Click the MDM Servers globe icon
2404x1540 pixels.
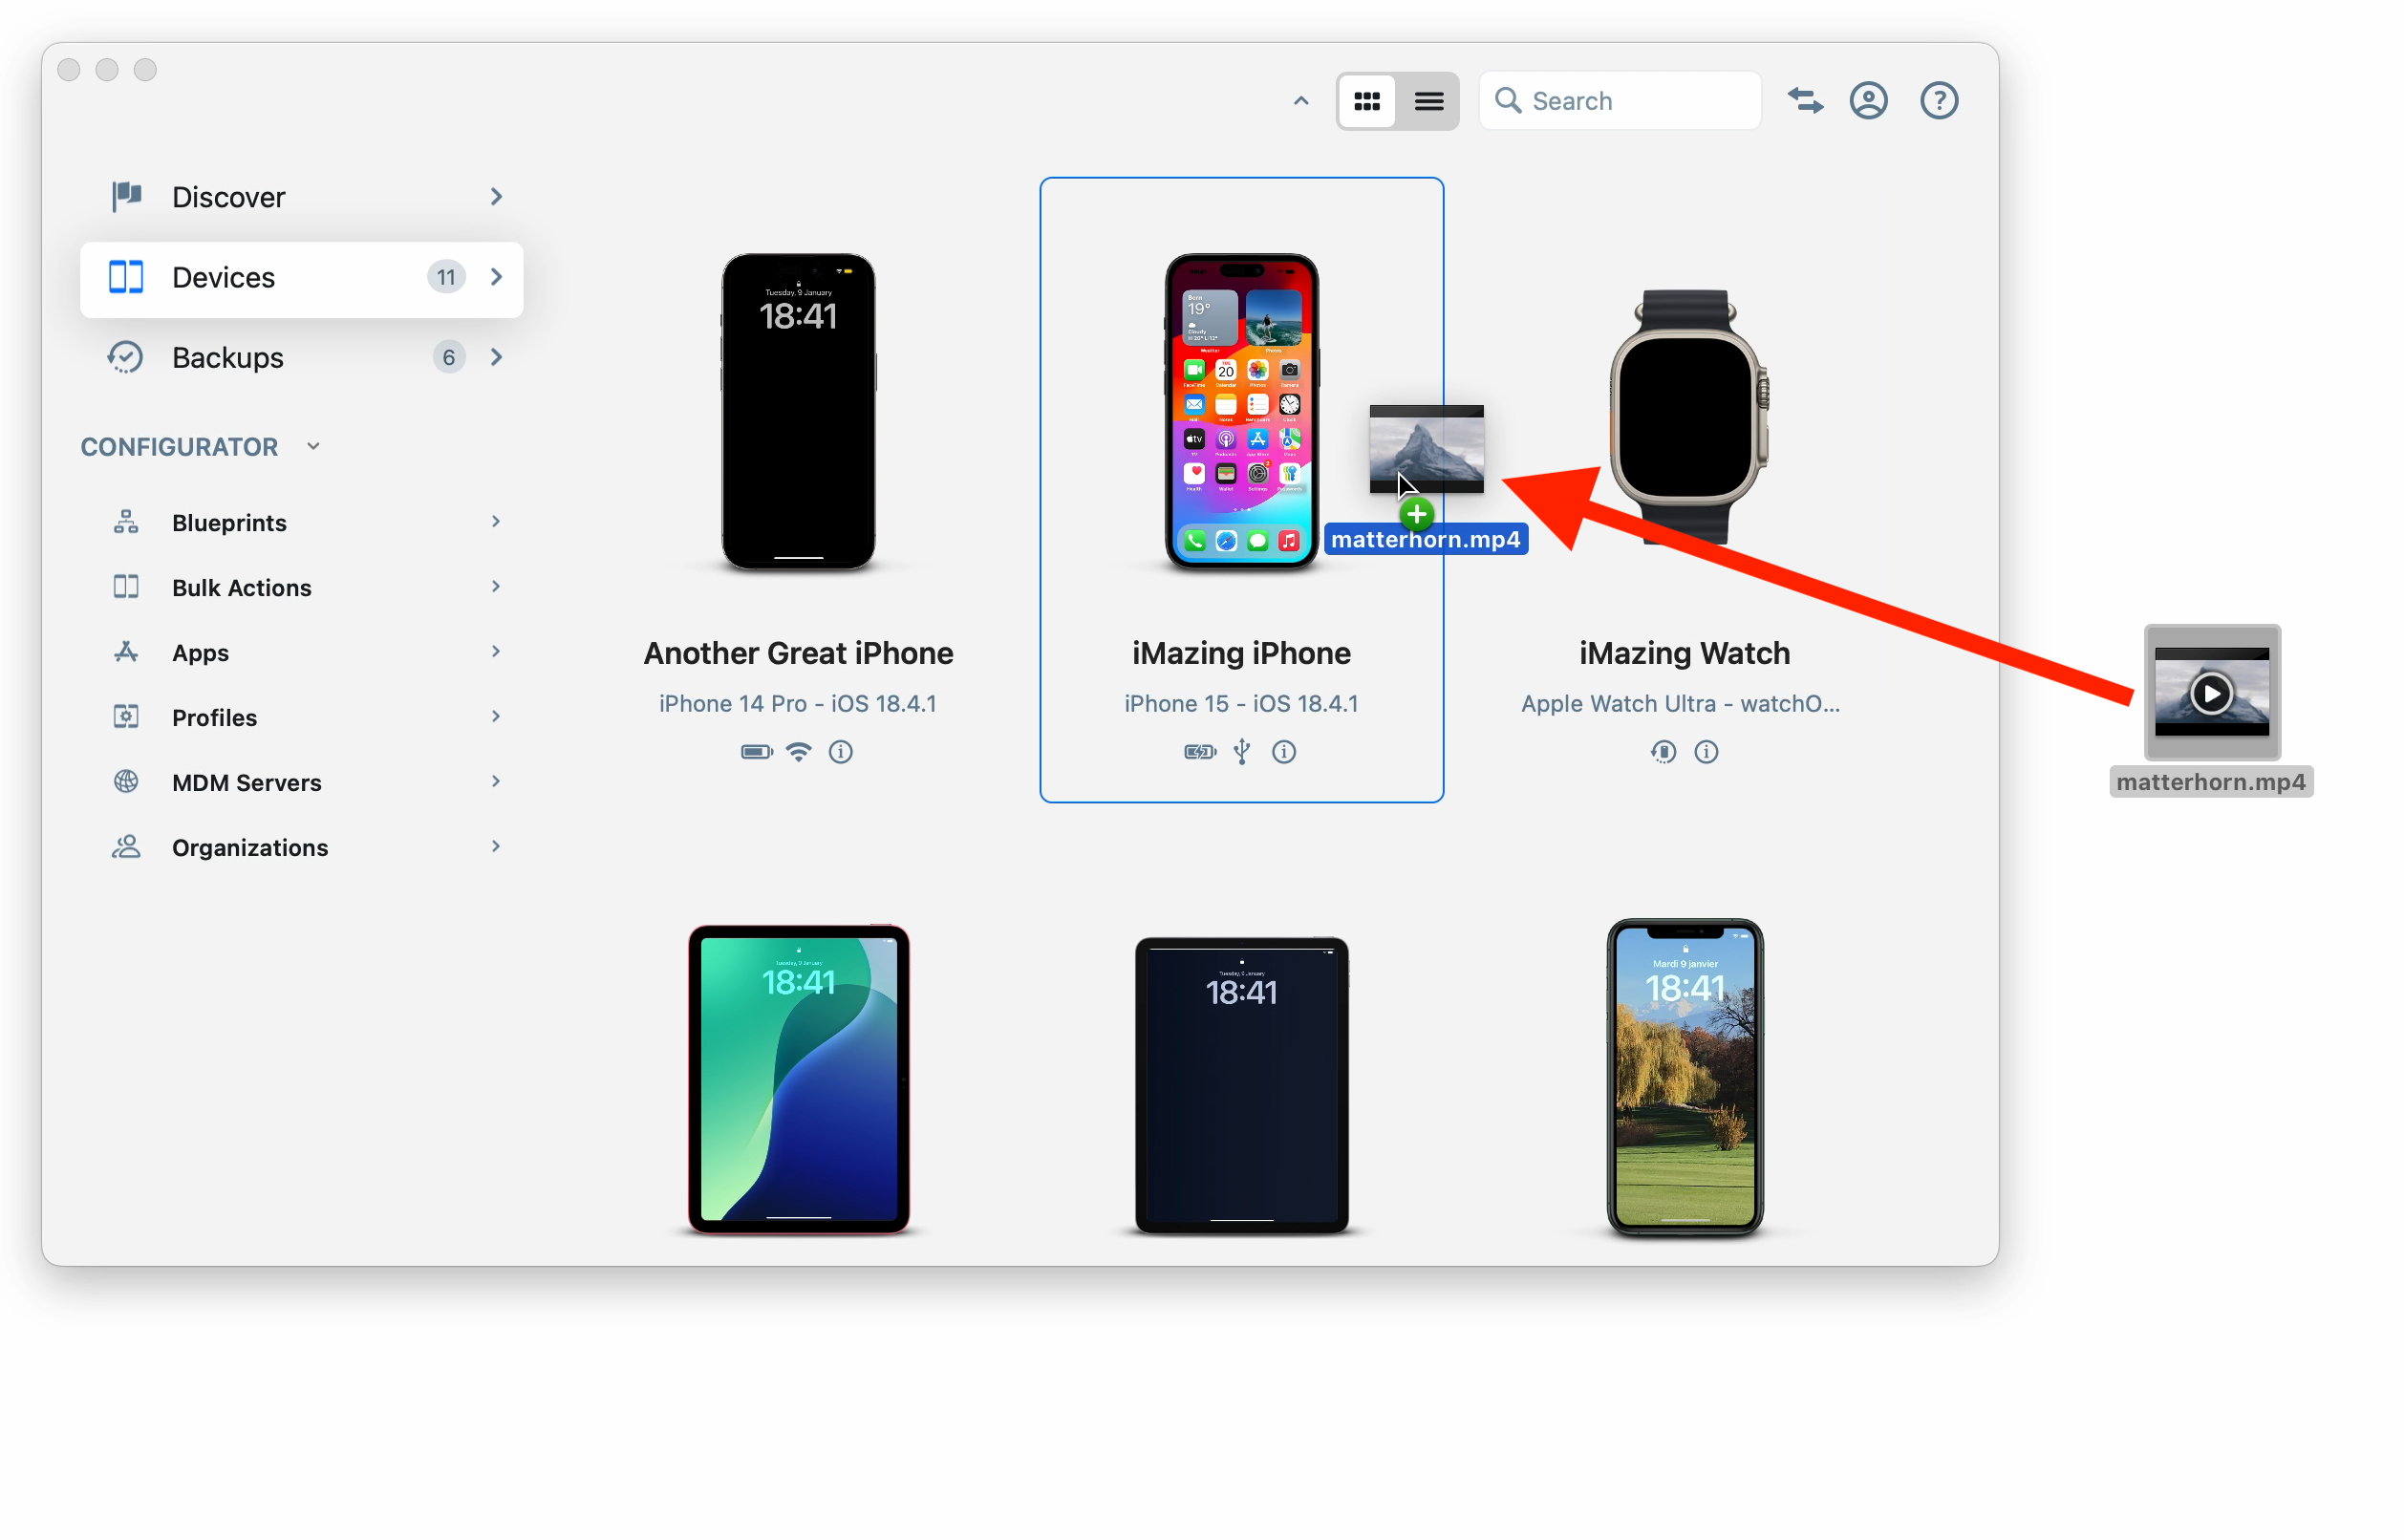(x=126, y=781)
